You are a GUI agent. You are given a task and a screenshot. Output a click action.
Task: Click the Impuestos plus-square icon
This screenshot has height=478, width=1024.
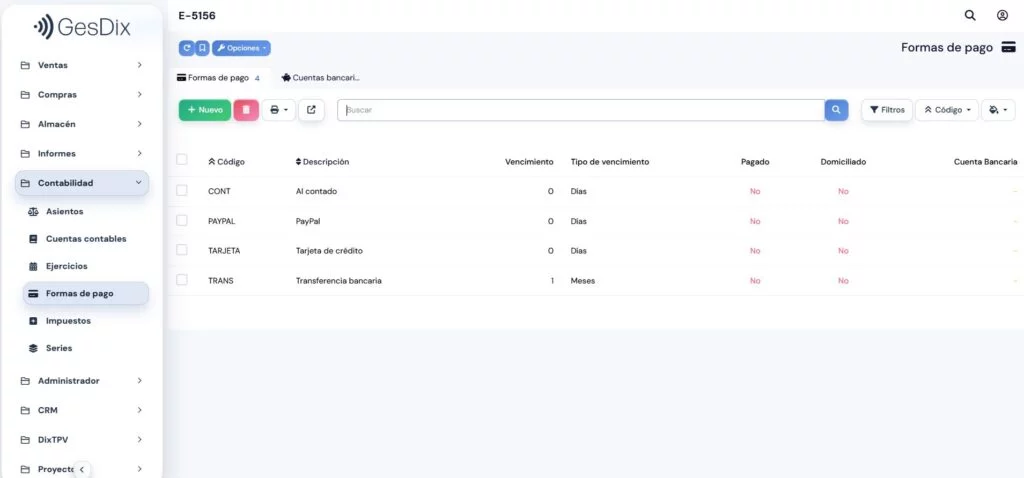click(x=33, y=321)
